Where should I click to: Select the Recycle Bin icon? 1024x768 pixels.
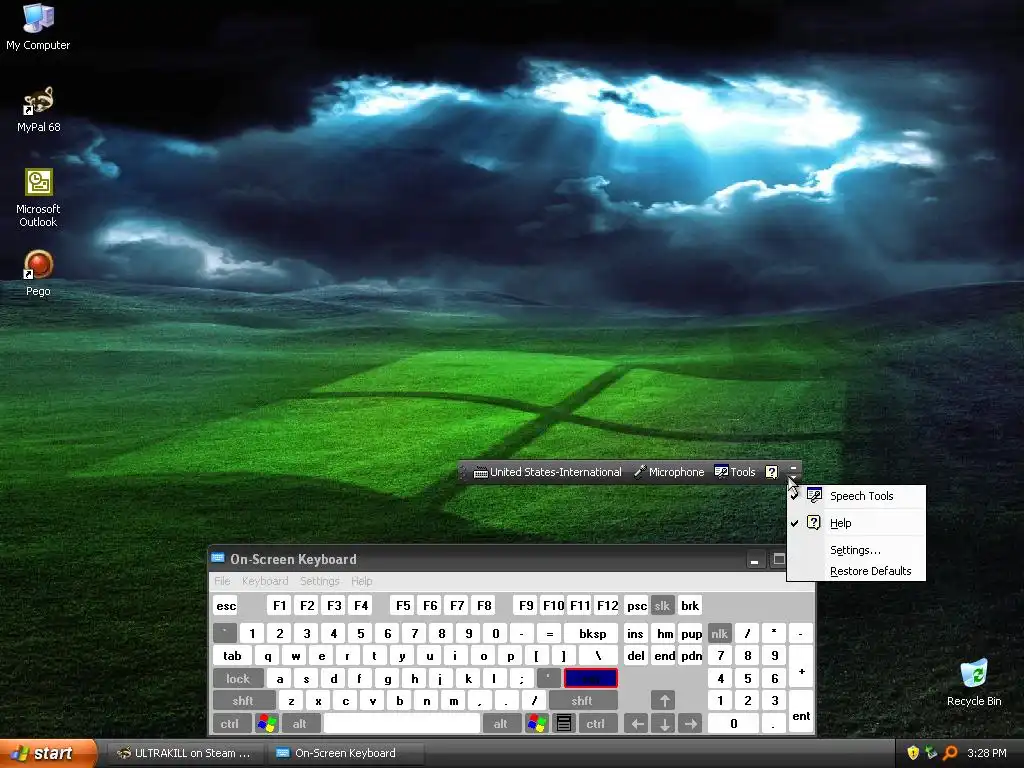974,683
